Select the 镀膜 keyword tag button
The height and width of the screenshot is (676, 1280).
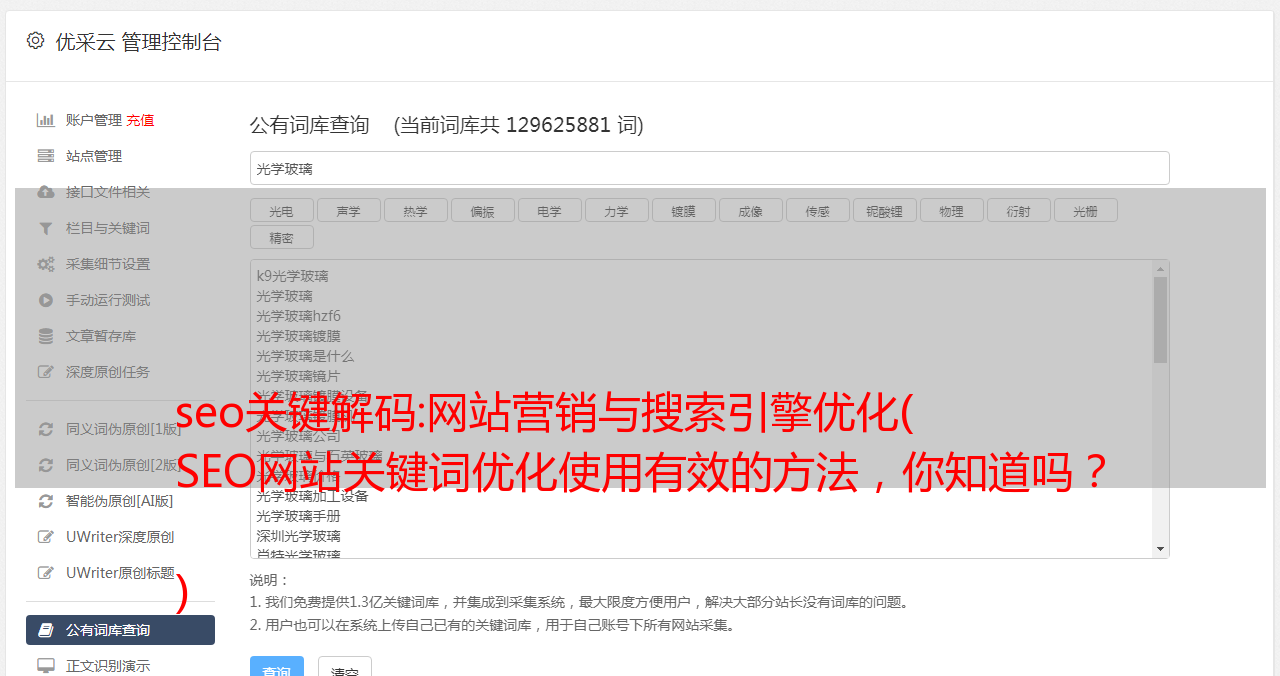pyautogui.click(x=684, y=211)
